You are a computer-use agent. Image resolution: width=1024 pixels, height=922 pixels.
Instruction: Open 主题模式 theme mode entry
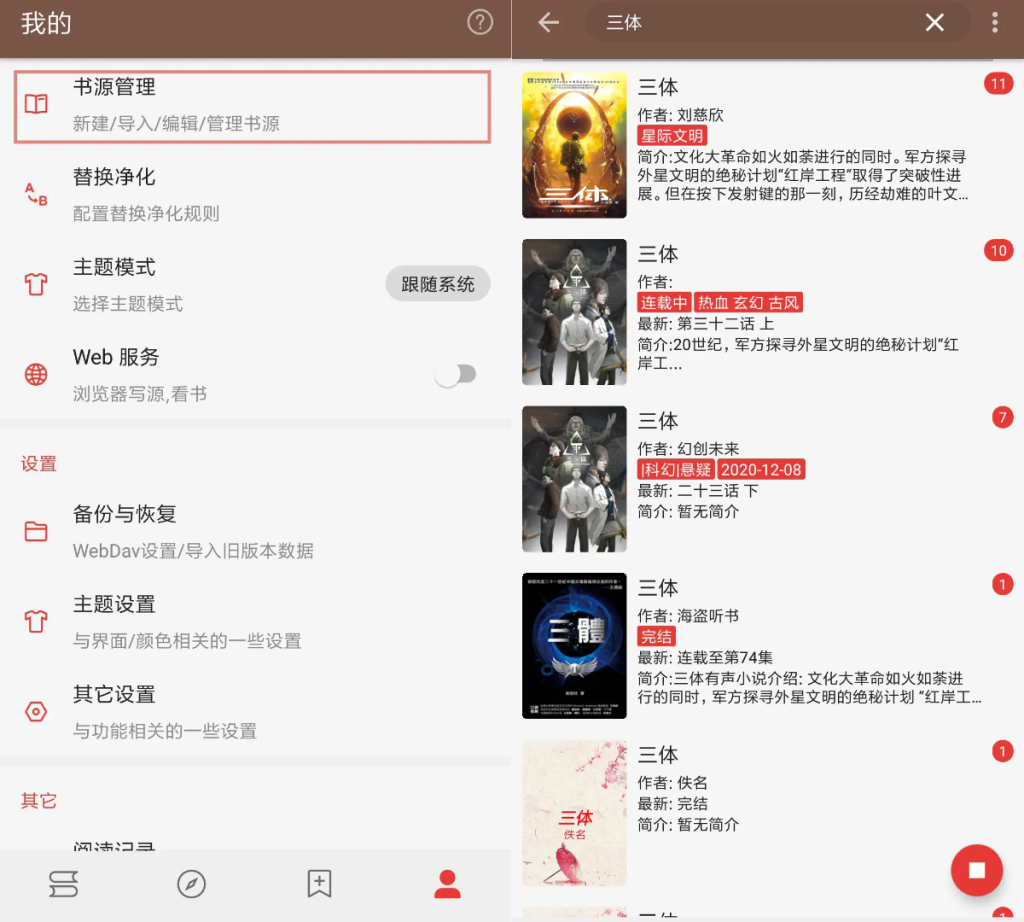pyautogui.click(x=255, y=285)
